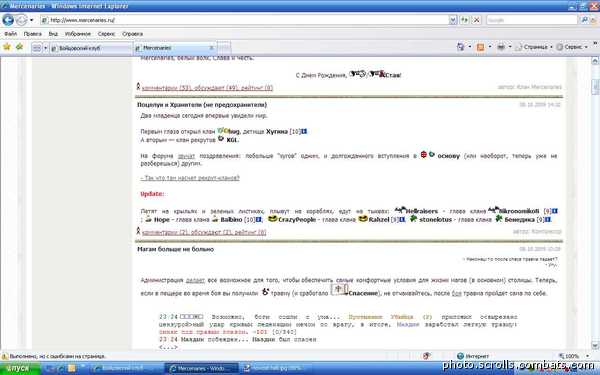Go to Home page via toolbar icon
The width and height of the screenshot is (600, 375).
[460, 47]
